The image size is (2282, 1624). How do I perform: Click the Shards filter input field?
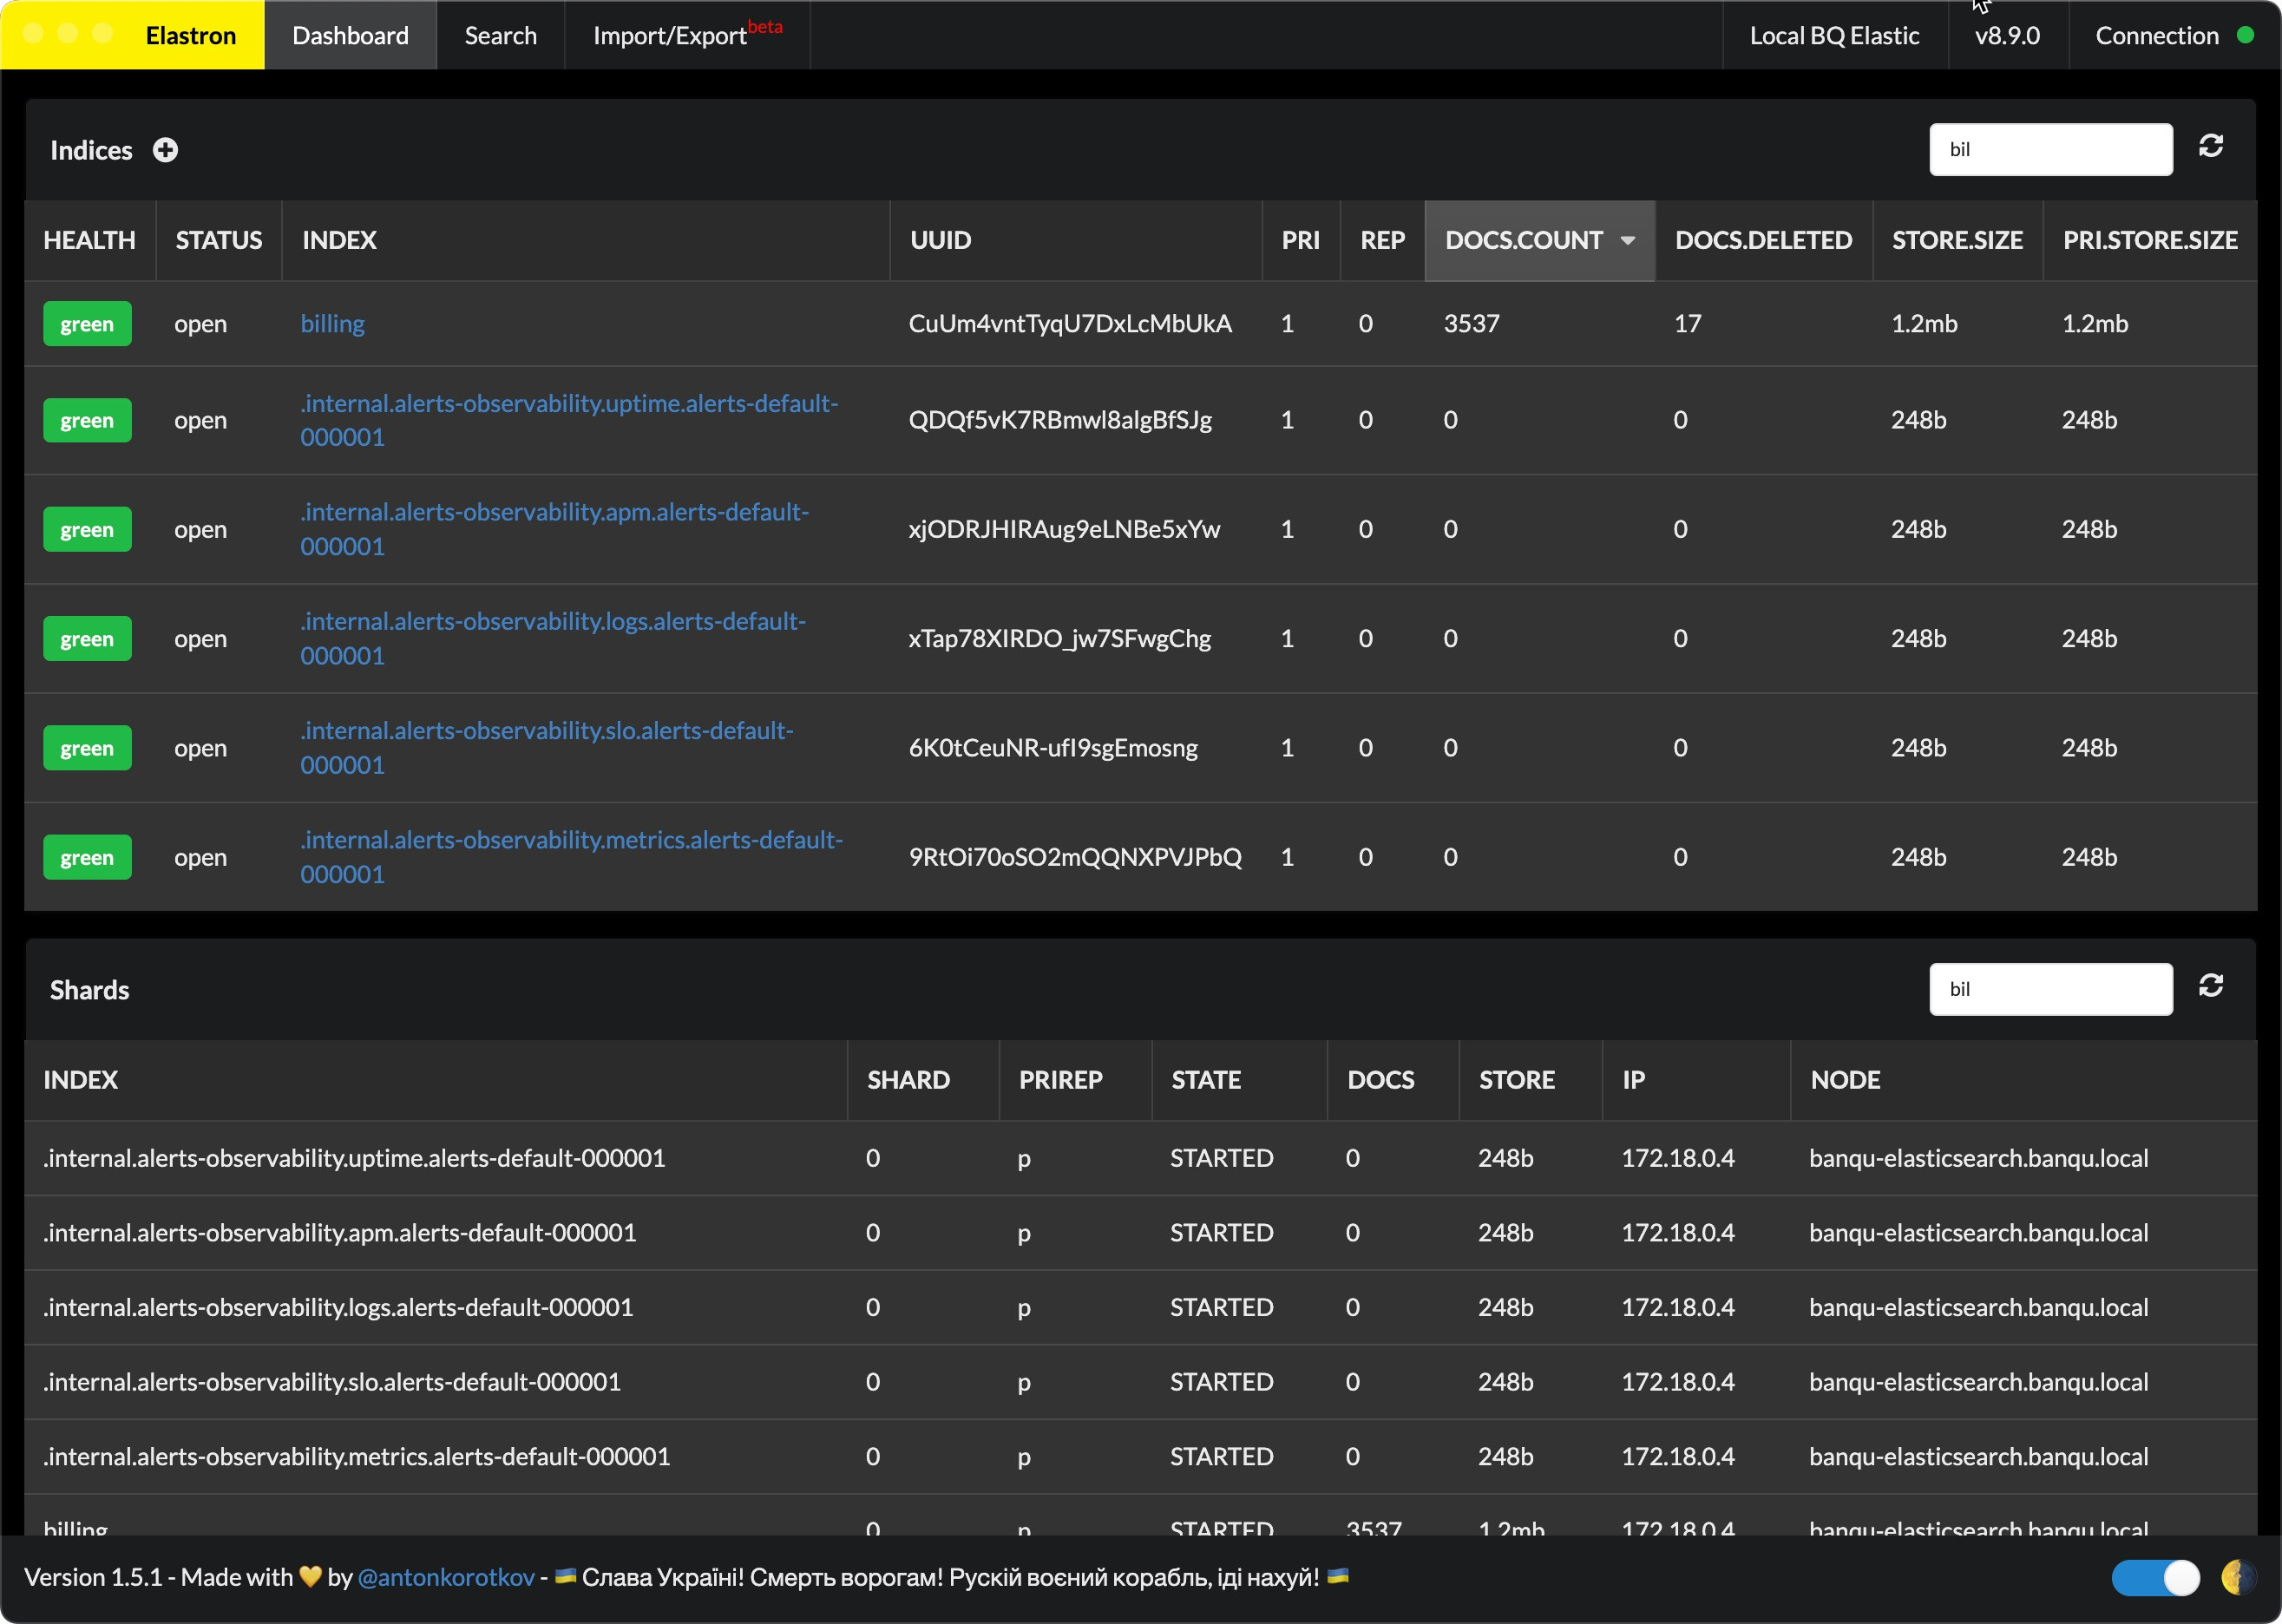[x=2050, y=989]
